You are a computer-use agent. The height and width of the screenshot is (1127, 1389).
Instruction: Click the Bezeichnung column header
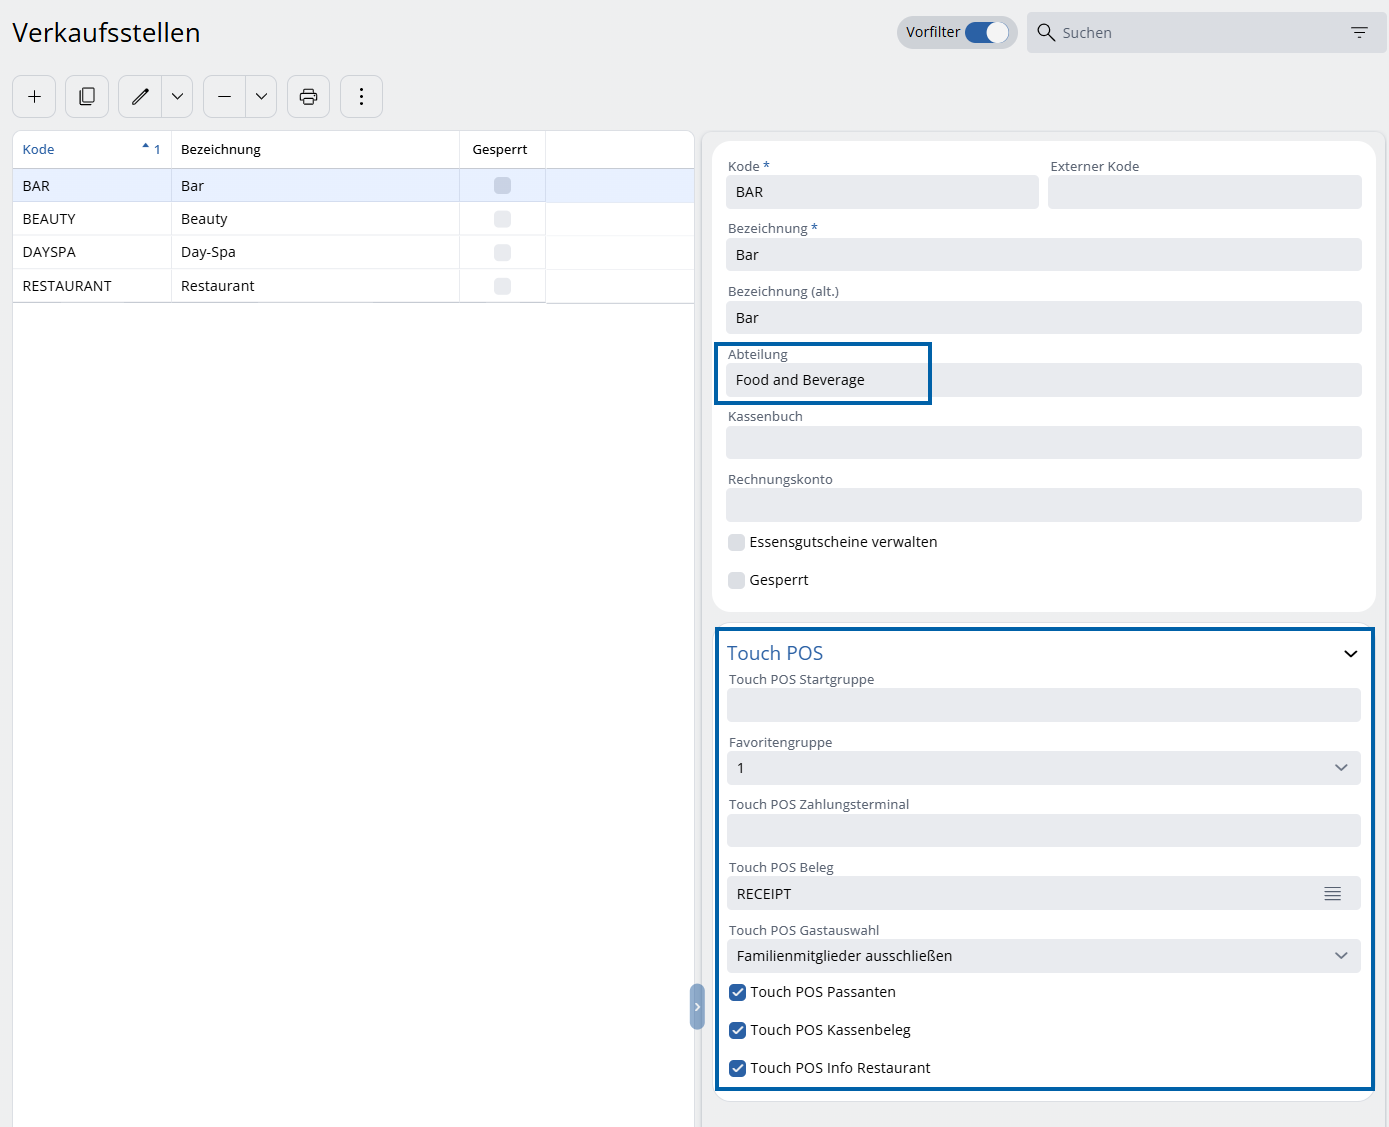(221, 149)
